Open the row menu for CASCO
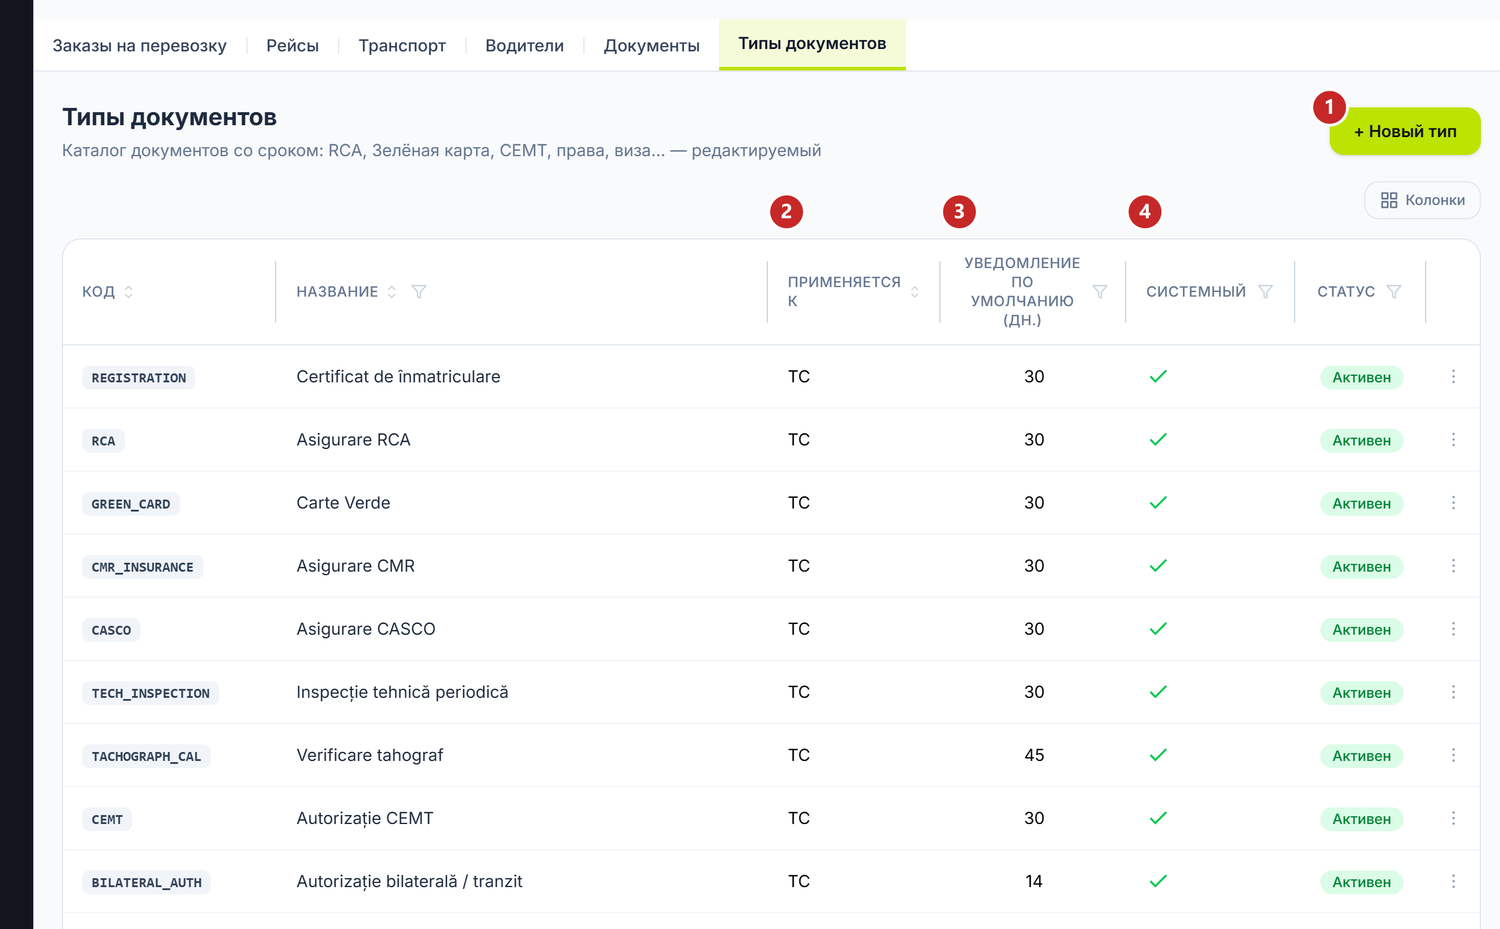The image size is (1500, 929). 1453,629
